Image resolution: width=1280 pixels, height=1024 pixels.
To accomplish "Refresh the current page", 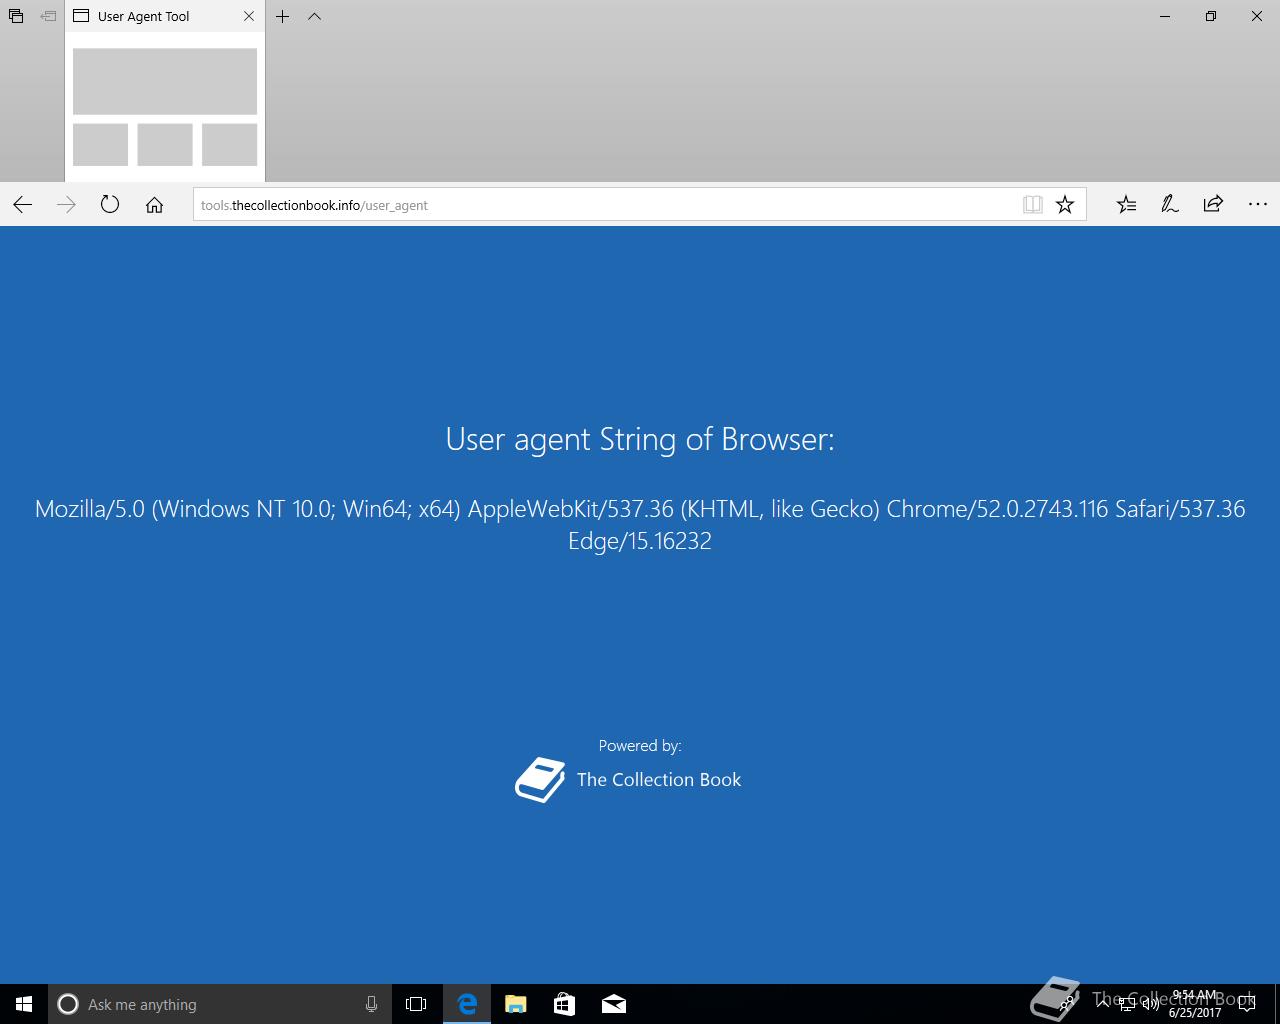I will [110, 205].
